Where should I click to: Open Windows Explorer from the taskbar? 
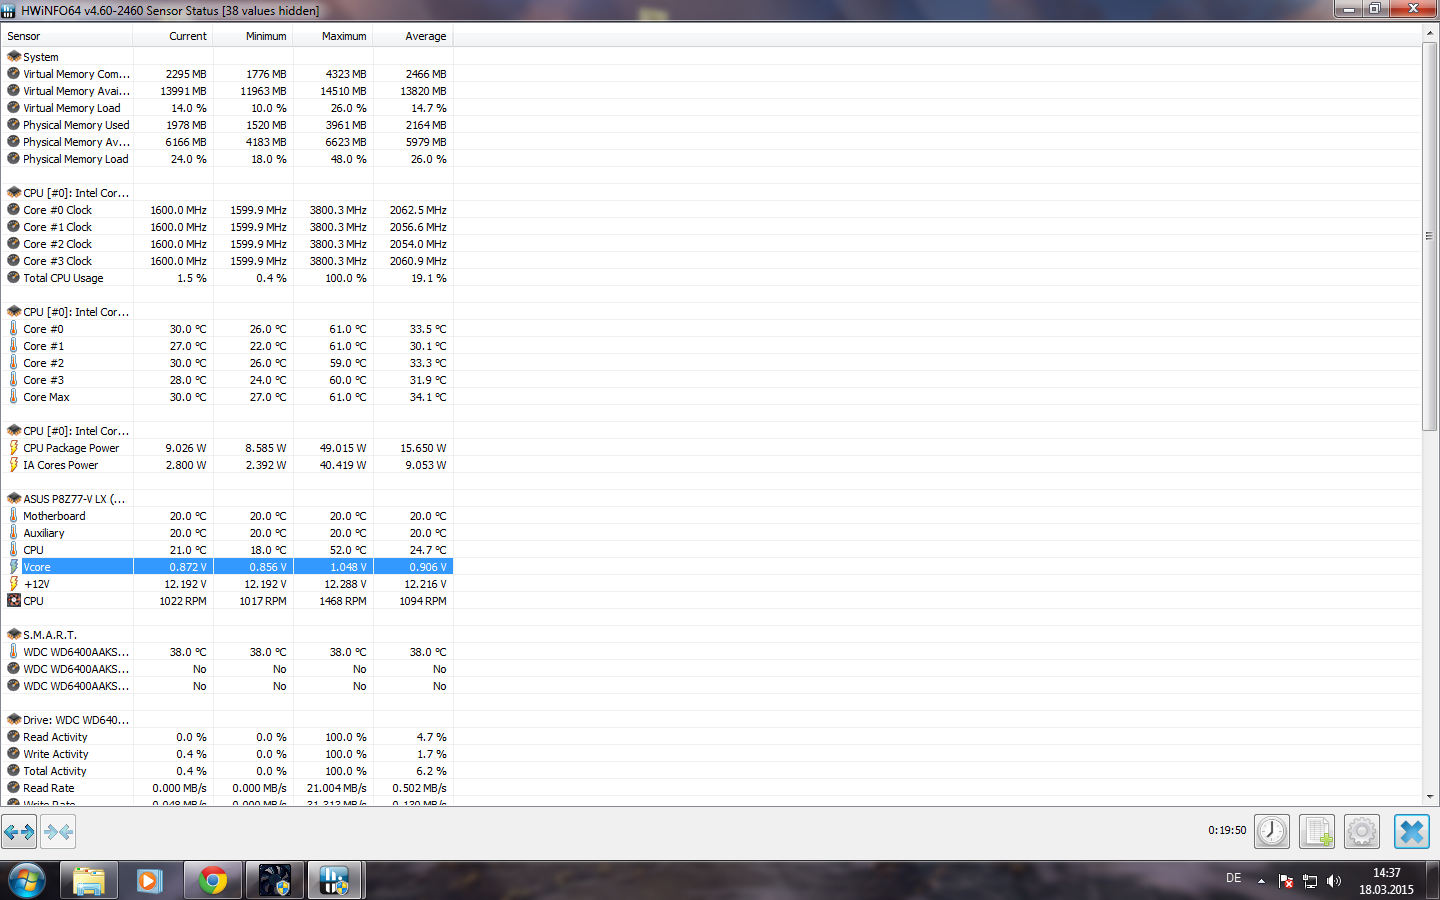click(x=89, y=881)
